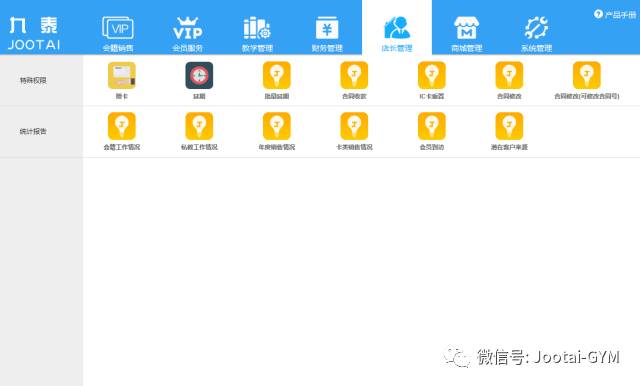Select 统计报告 in the left sidebar
The width and height of the screenshot is (640, 386).
click(x=33, y=131)
